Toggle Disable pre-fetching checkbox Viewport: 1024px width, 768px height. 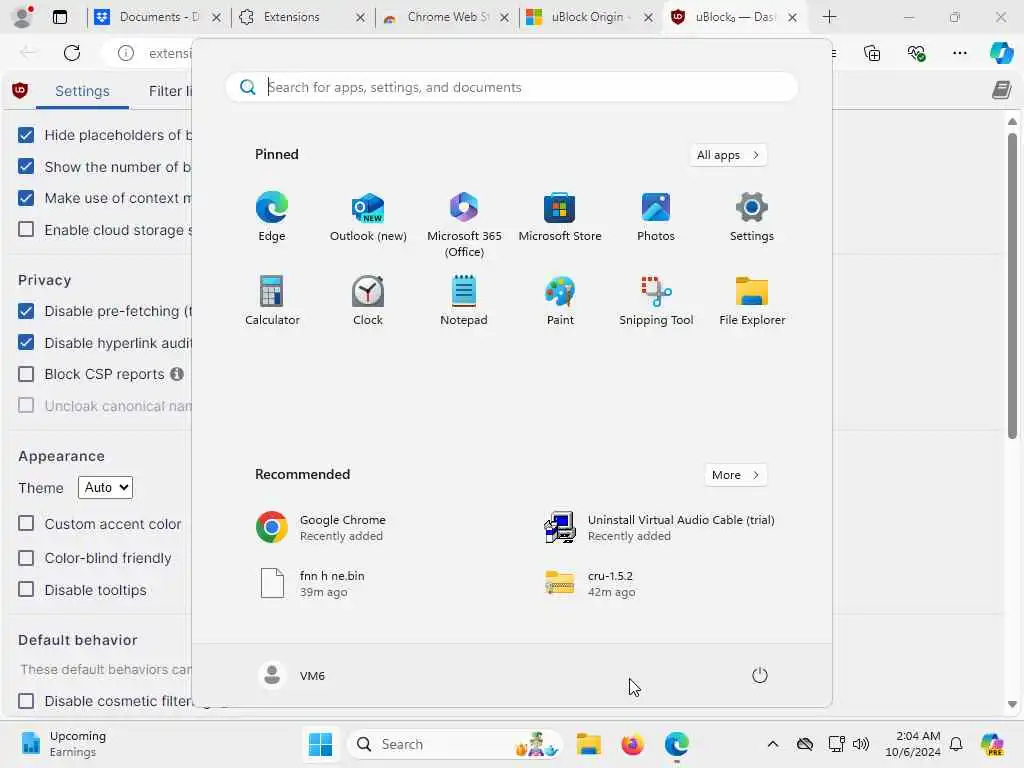[x=26, y=311]
